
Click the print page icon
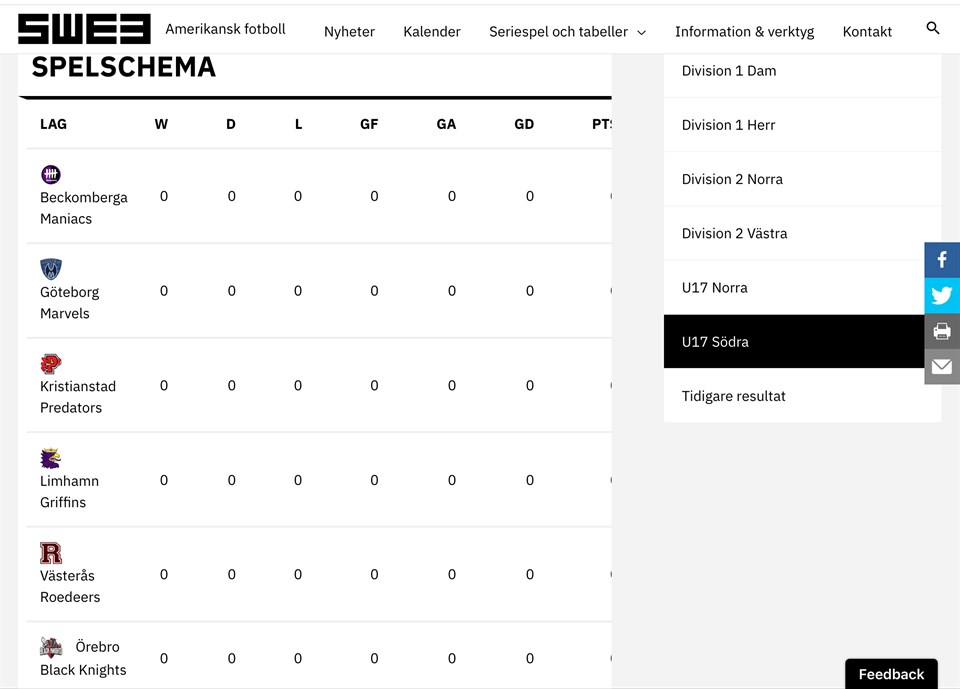942,331
